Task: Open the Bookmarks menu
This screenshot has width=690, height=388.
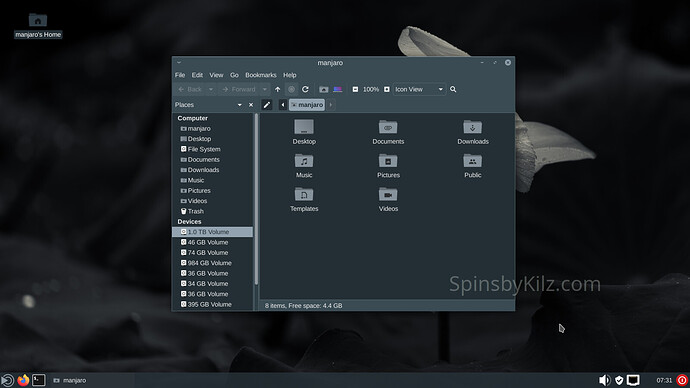Action: coord(261,75)
